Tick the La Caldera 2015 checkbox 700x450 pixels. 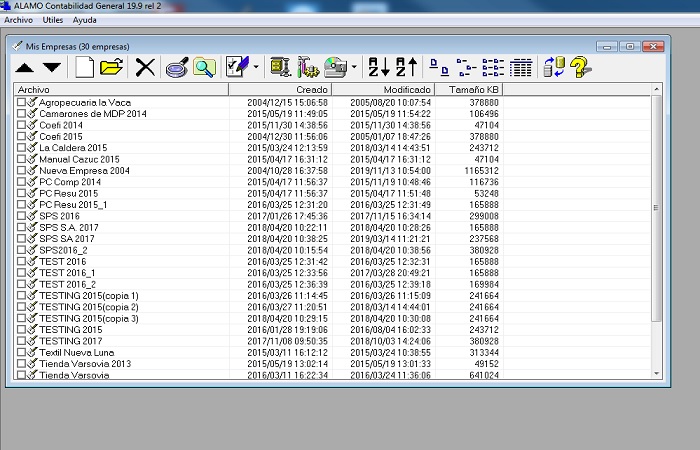click(21, 147)
